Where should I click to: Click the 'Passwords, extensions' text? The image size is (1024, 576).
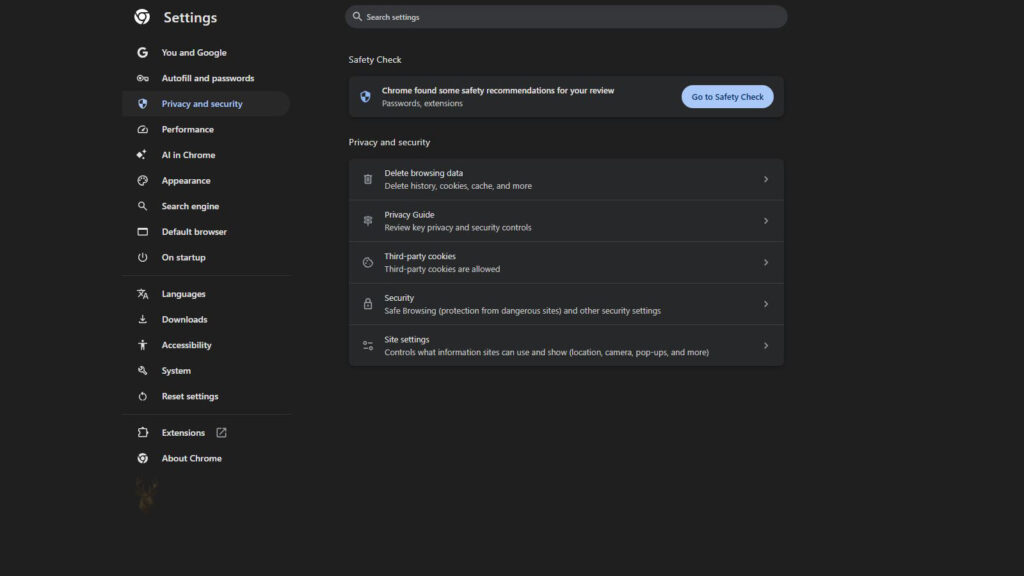pos(422,103)
